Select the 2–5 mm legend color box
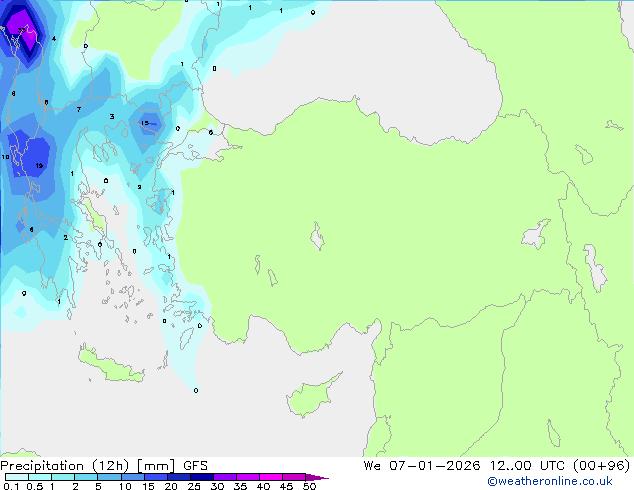634x490 pixels. point(86,477)
